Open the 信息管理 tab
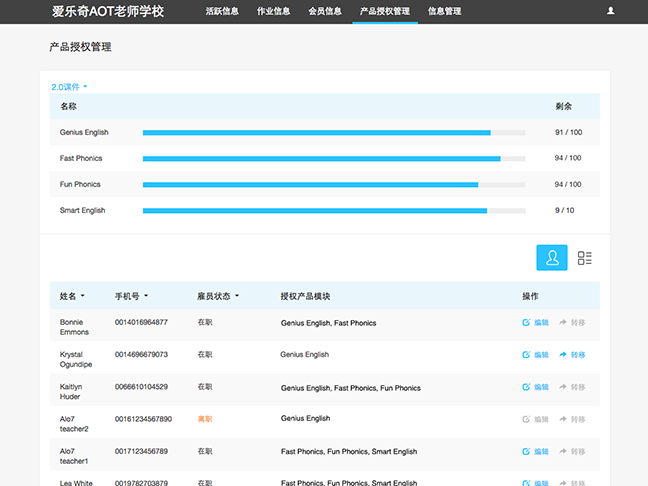The width and height of the screenshot is (648, 486). click(444, 11)
